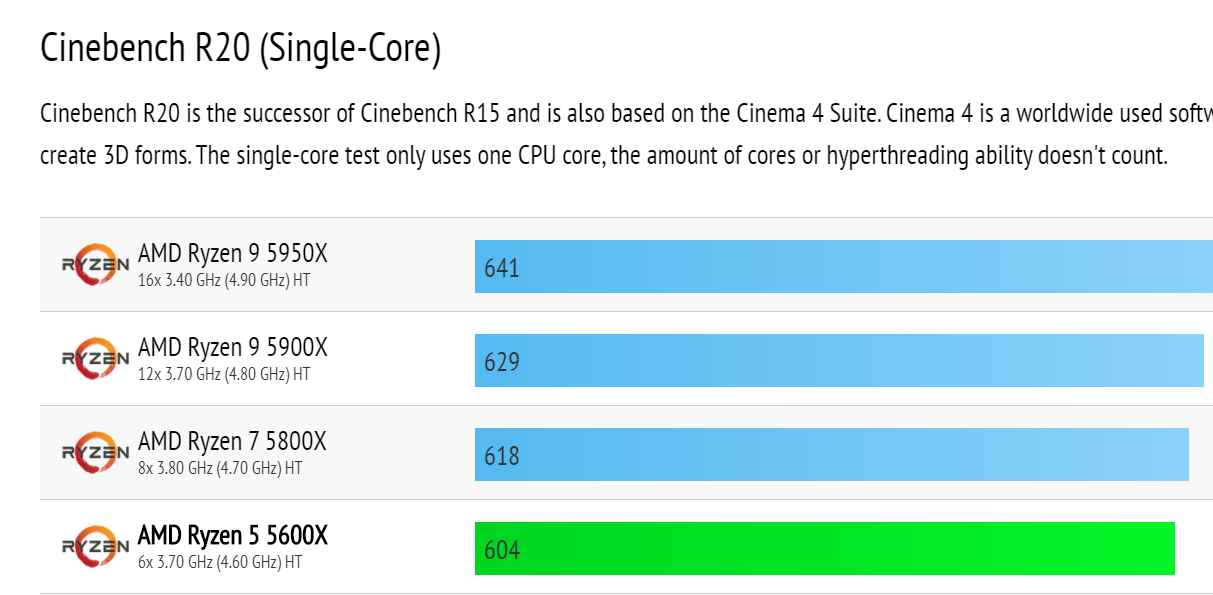The image size is (1213, 595).
Task: Click the Cinebench R20 (Single-Core) heading
Action: 240,48
